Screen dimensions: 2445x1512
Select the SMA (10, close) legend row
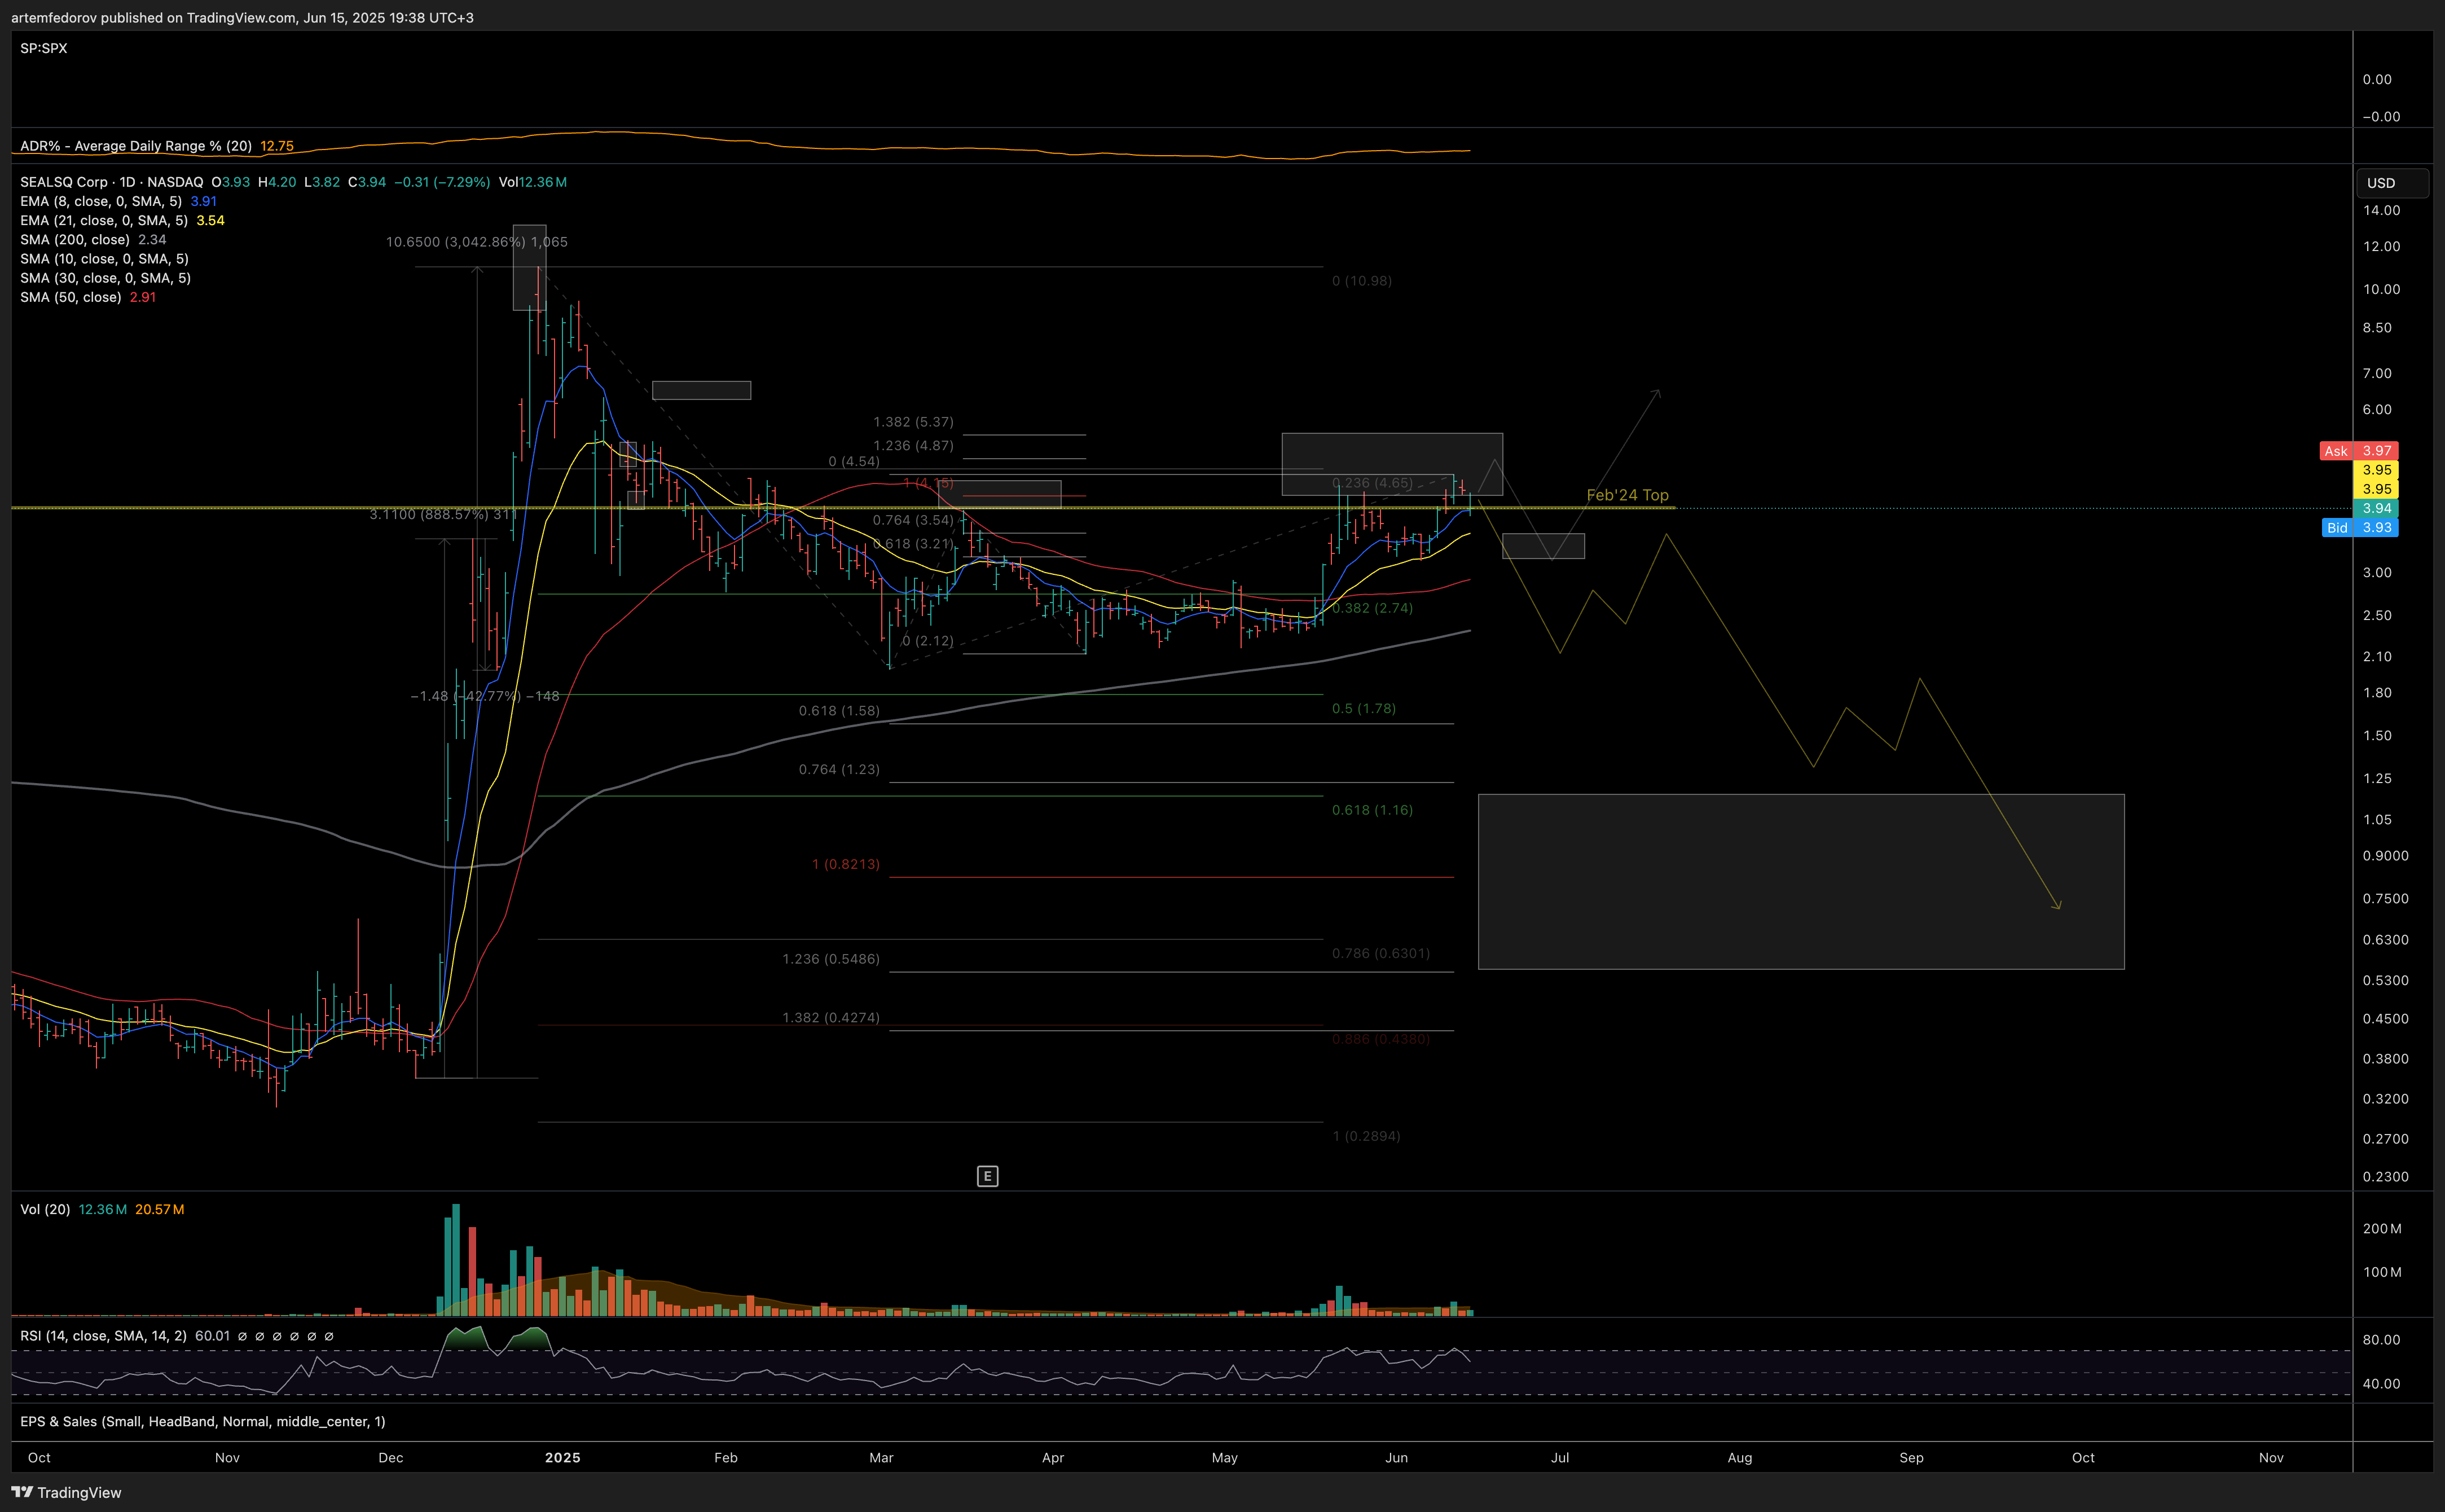click(x=105, y=259)
